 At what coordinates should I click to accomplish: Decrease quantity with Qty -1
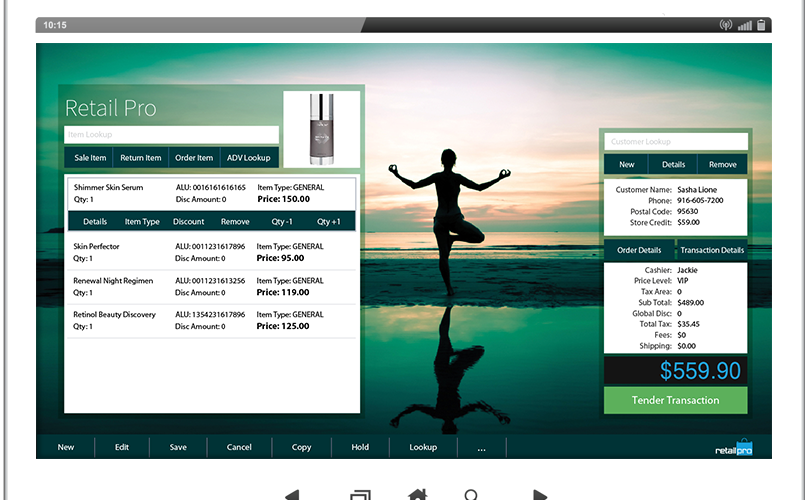click(x=282, y=222)
